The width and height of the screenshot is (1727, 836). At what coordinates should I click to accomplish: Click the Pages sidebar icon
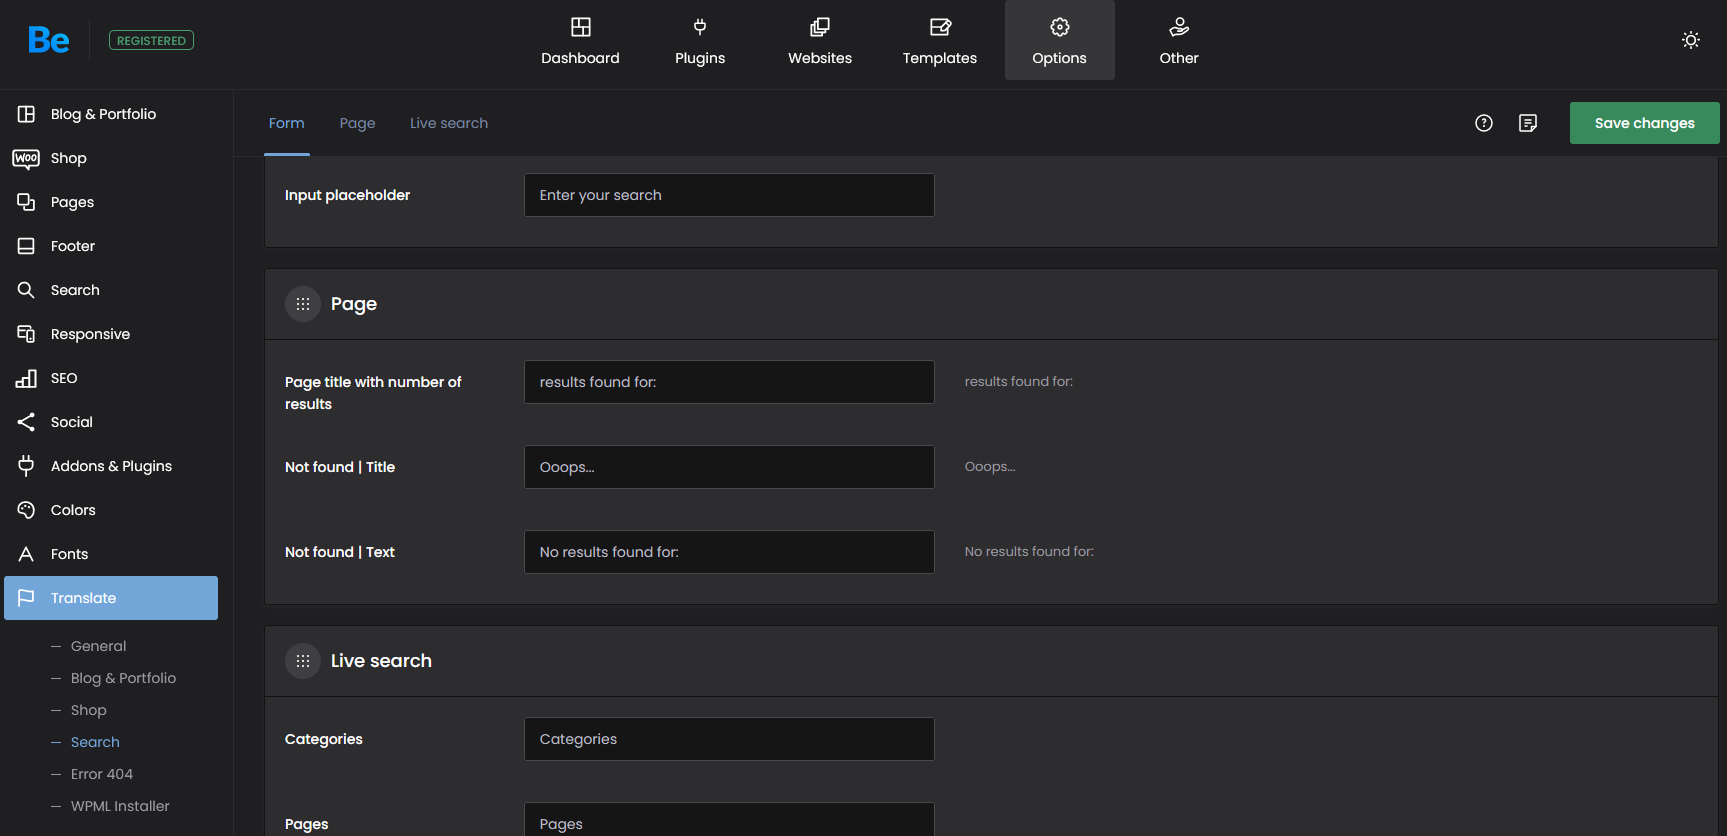click(x=26, y=202)
